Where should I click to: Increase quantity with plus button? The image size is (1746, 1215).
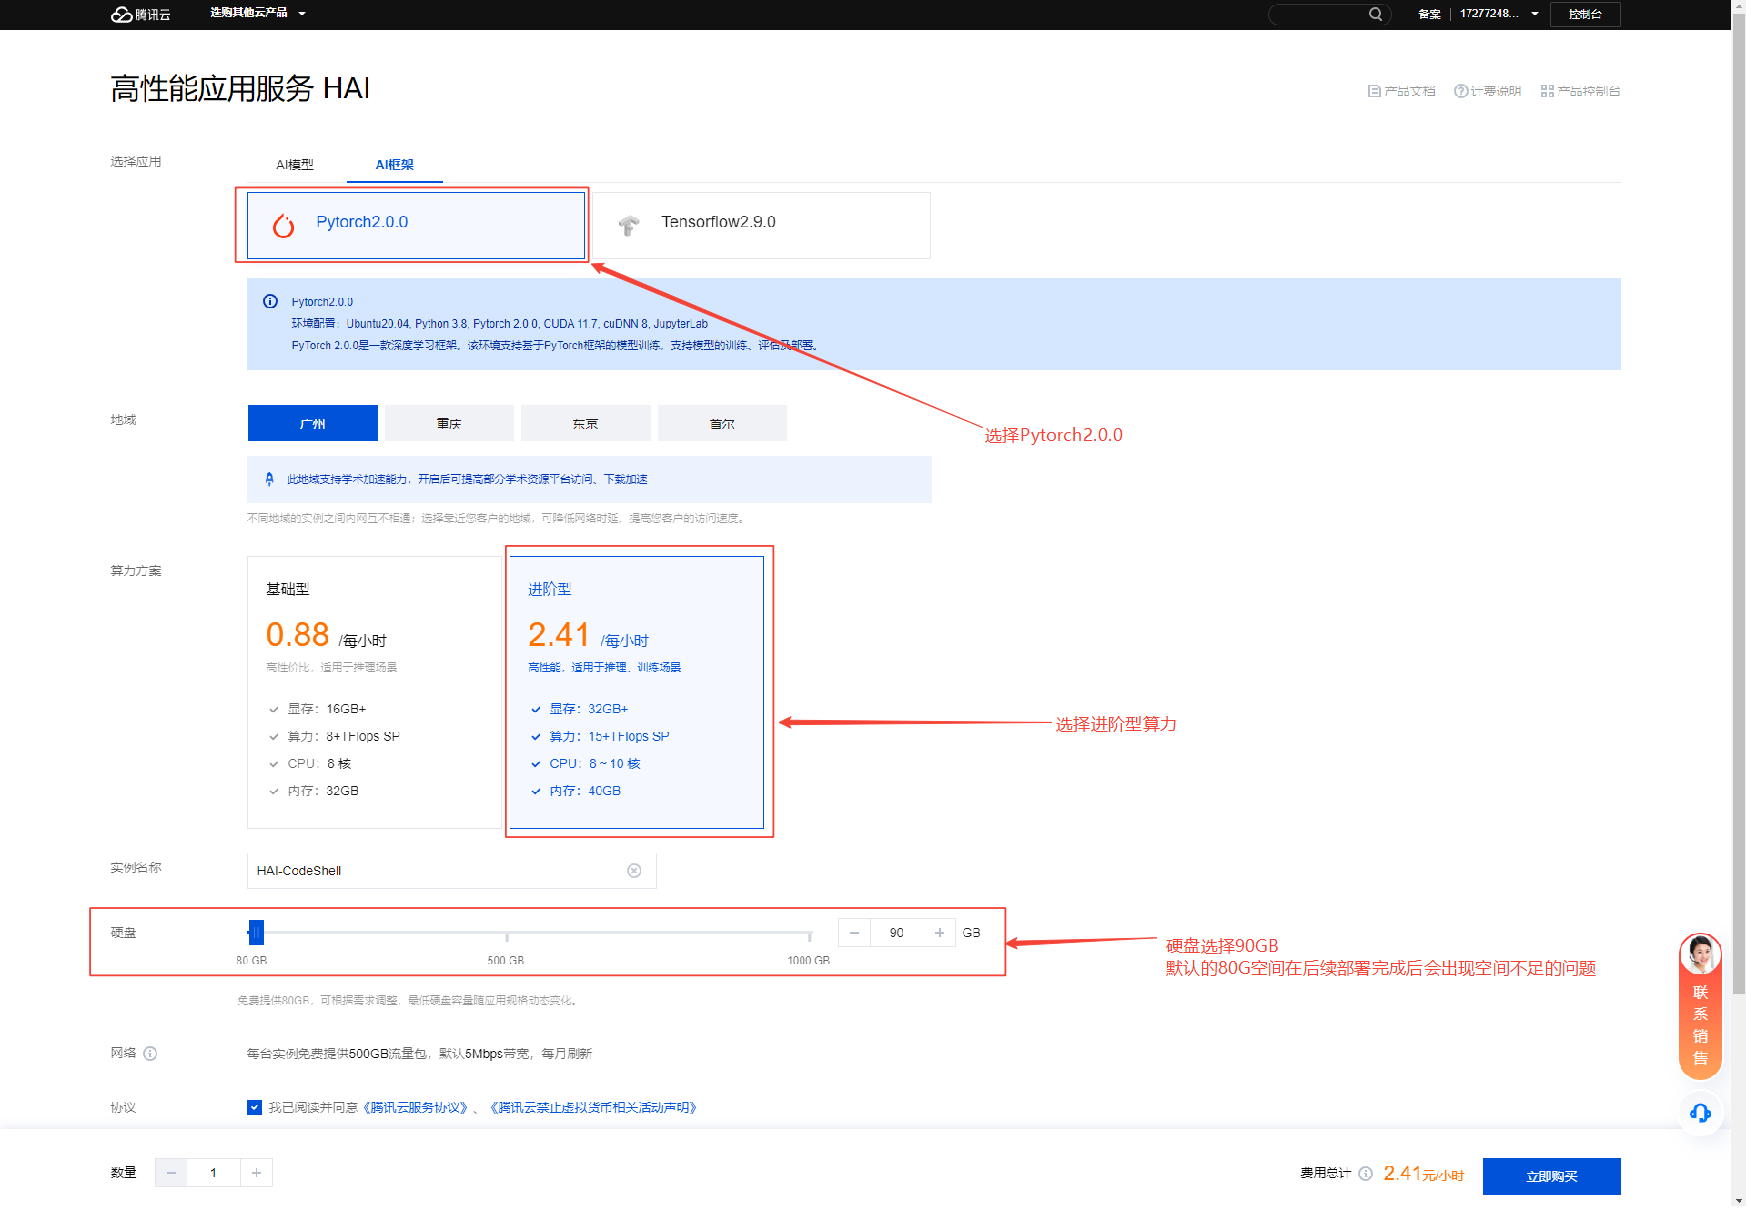click(x=256, y=1173)
